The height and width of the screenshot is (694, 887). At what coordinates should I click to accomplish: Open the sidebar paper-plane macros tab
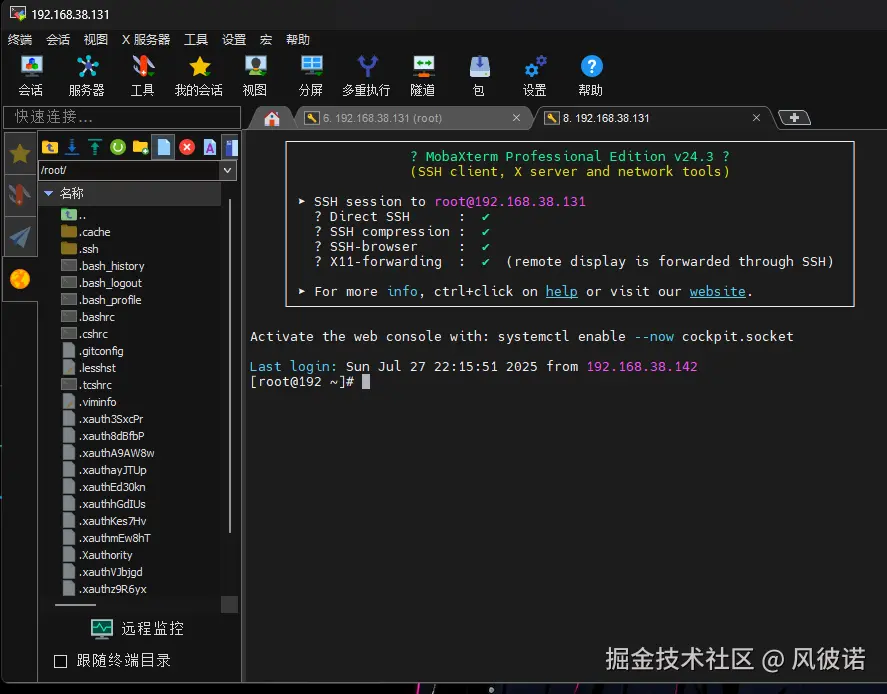20,237
